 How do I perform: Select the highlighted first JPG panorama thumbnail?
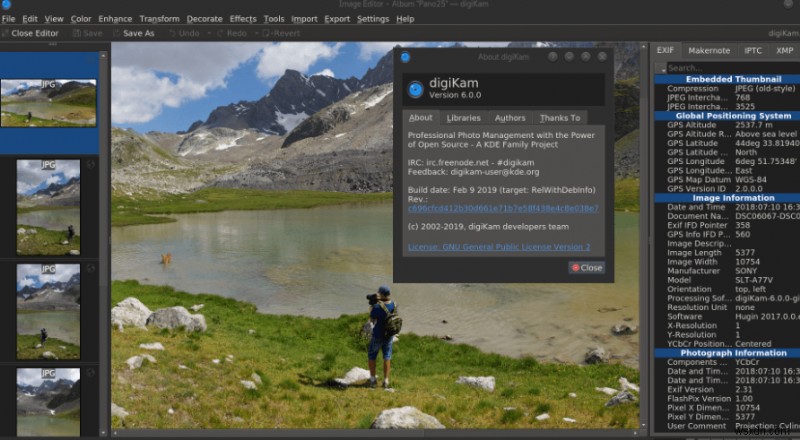pyautogui.click(x=48, y=103)
